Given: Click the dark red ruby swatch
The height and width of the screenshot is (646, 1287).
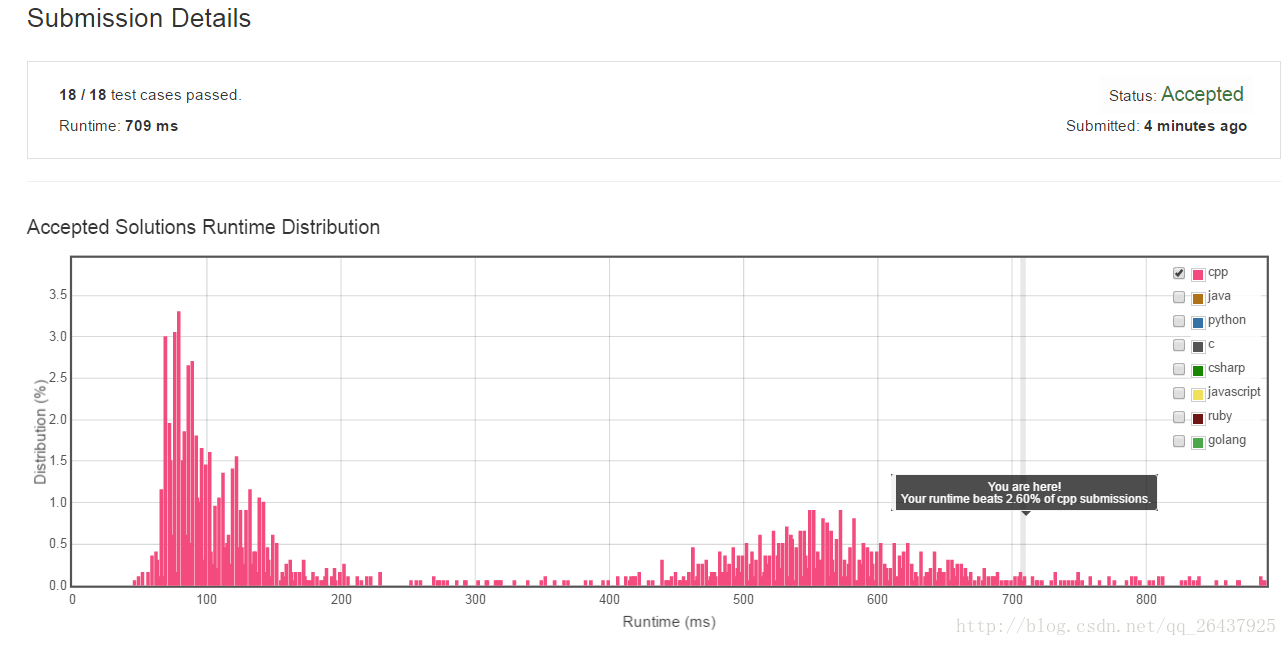Looking at the screenshot, I should [x=1198, y=418].
